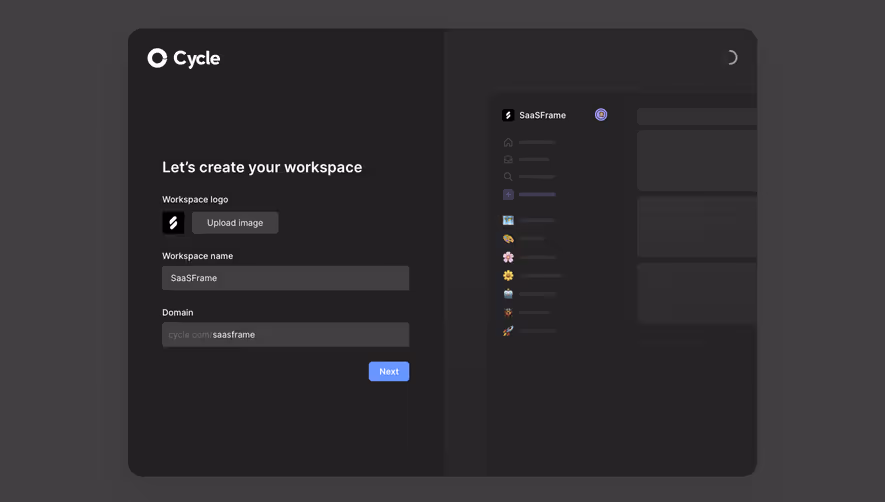Click the workspace logo thumbnail beside Upload image
The width and height of the screenshot is (885, 502).
tap(173, 222)
